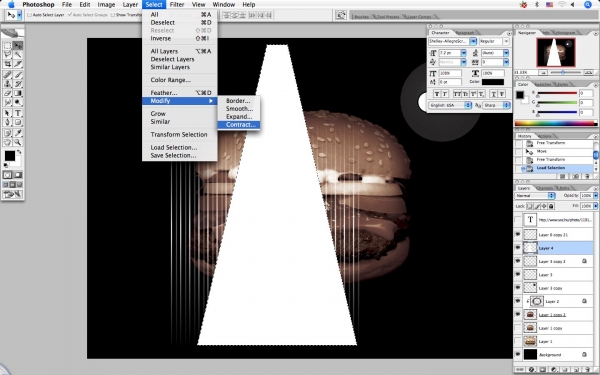Select the Pen tool
Image resolution: width=600 pixels, height=375 pixels.
pos(7,122)
